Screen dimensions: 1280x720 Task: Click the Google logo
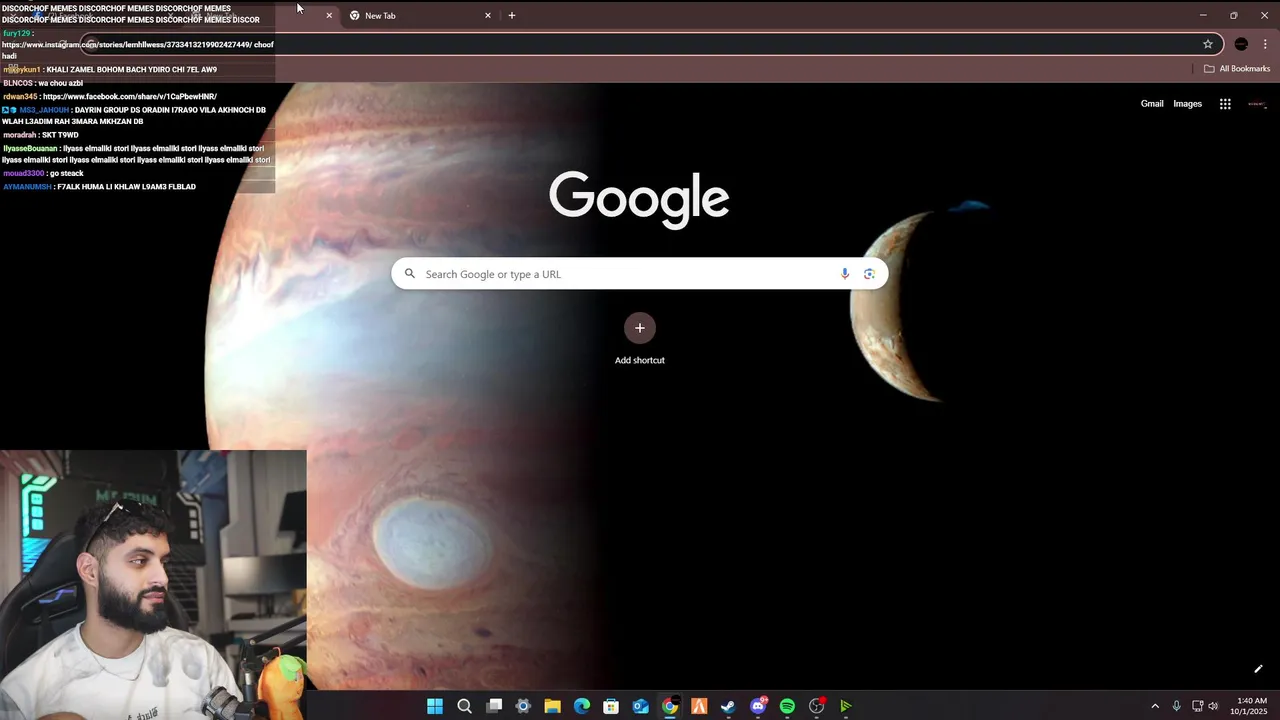tap(639, 199)
